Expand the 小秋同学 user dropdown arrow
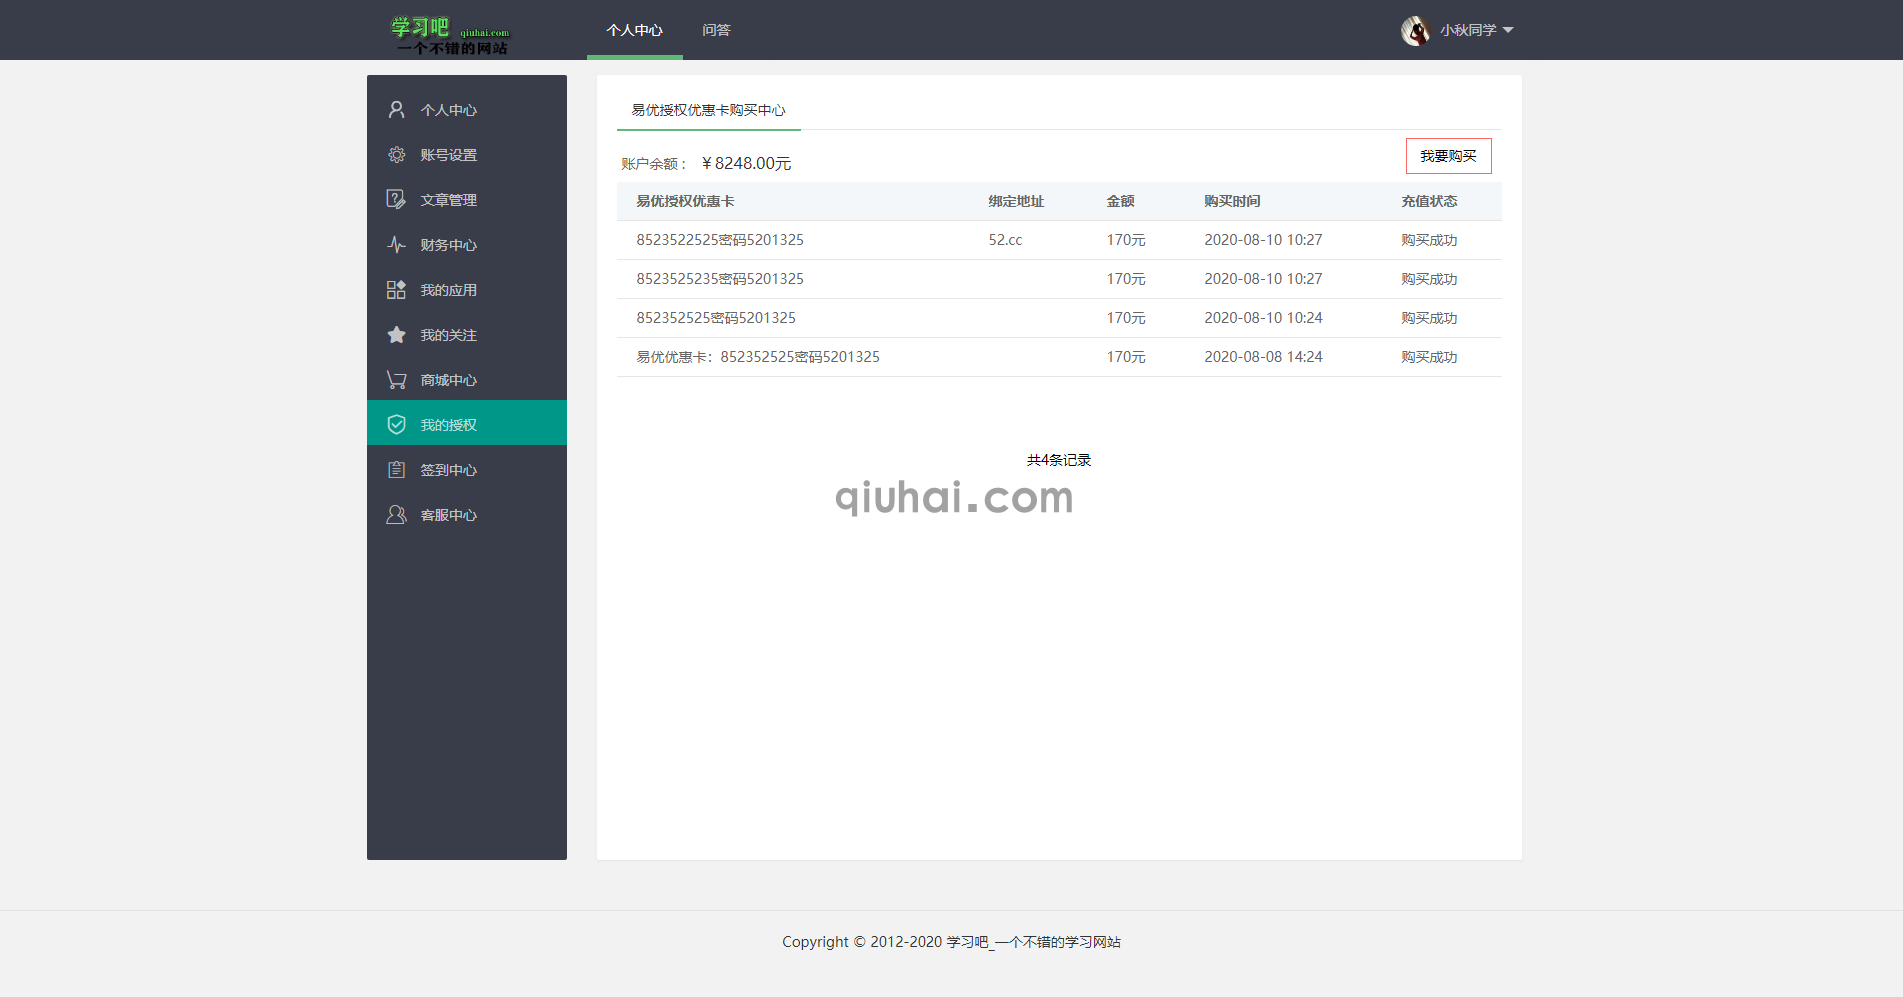Viewport: 1903px width, 997px height. (1508, 30)
